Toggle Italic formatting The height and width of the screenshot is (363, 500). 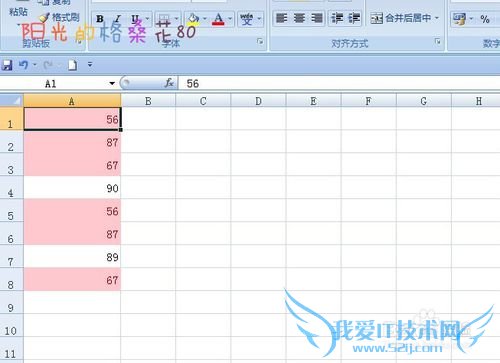pyautogui.click(x=117, y=19)
